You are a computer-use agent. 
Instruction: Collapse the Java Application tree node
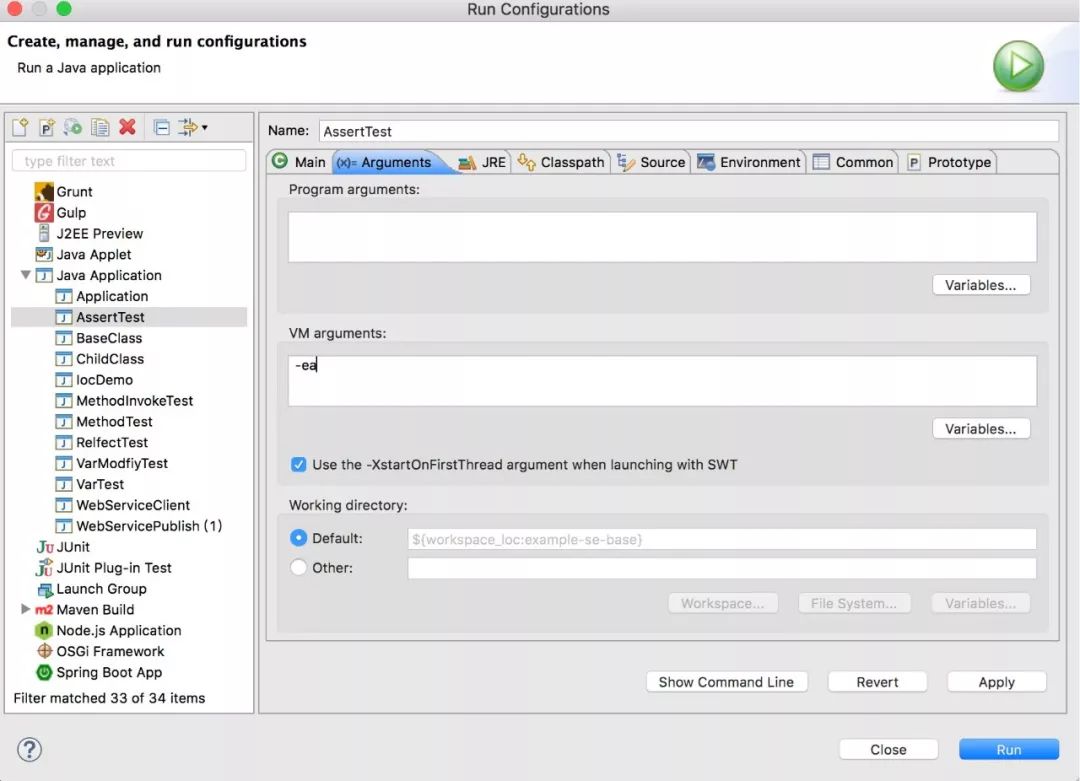point(25,275)
